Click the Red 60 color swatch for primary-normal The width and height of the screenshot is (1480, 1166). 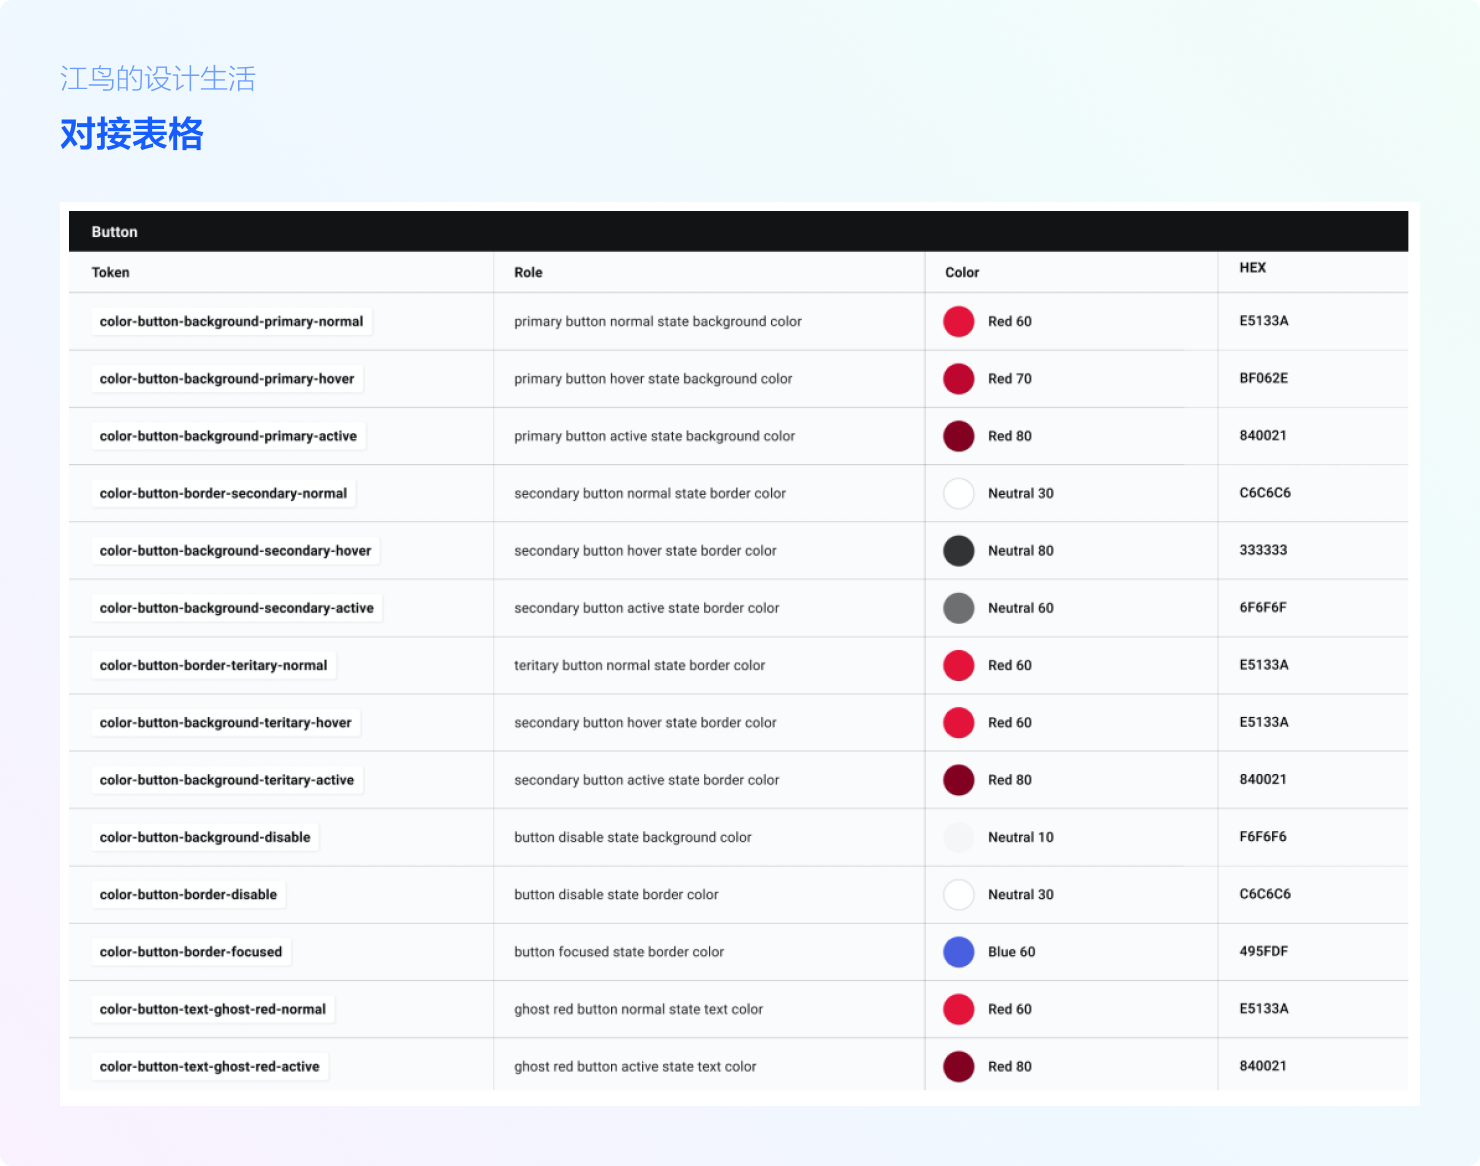pos(958,321)
